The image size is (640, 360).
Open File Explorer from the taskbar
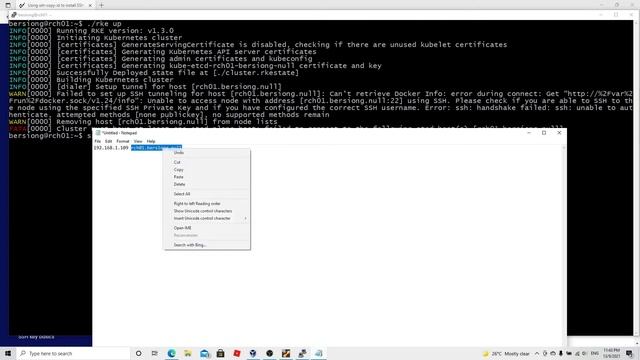(x=188, y=353)
